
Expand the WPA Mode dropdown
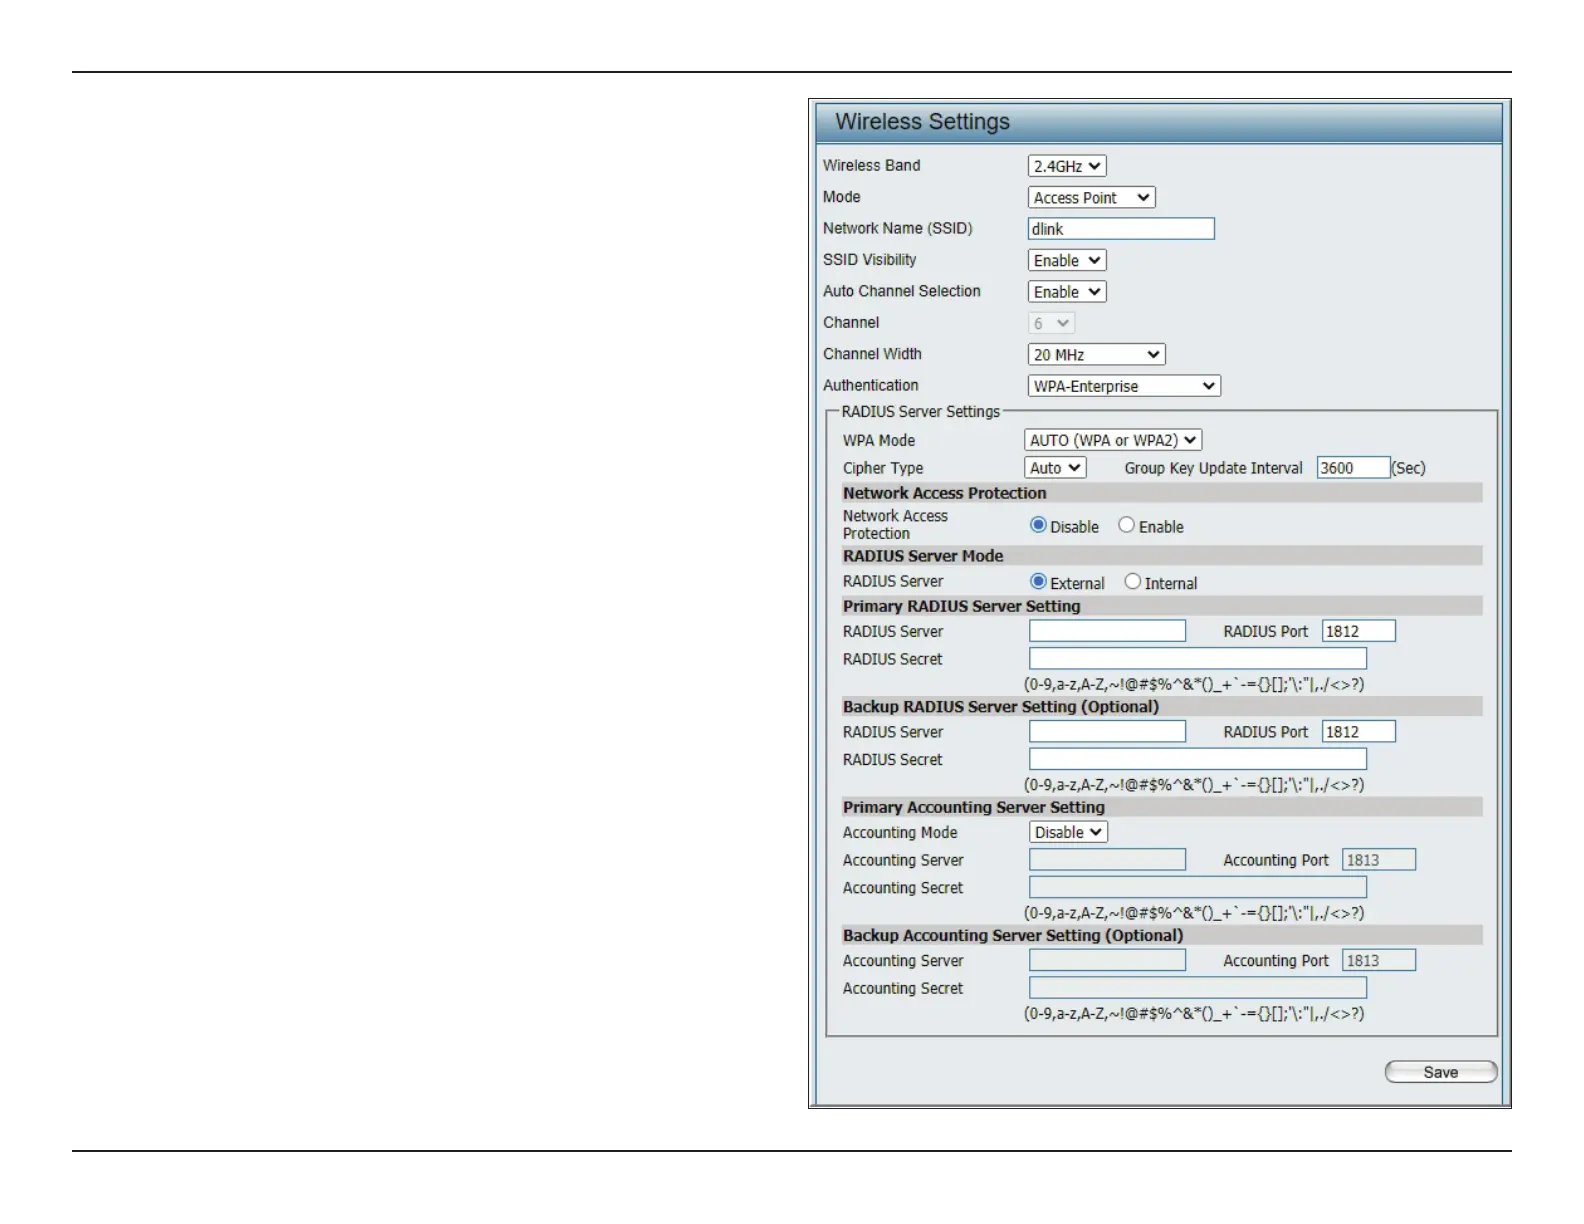click(x=1112, y=440)
